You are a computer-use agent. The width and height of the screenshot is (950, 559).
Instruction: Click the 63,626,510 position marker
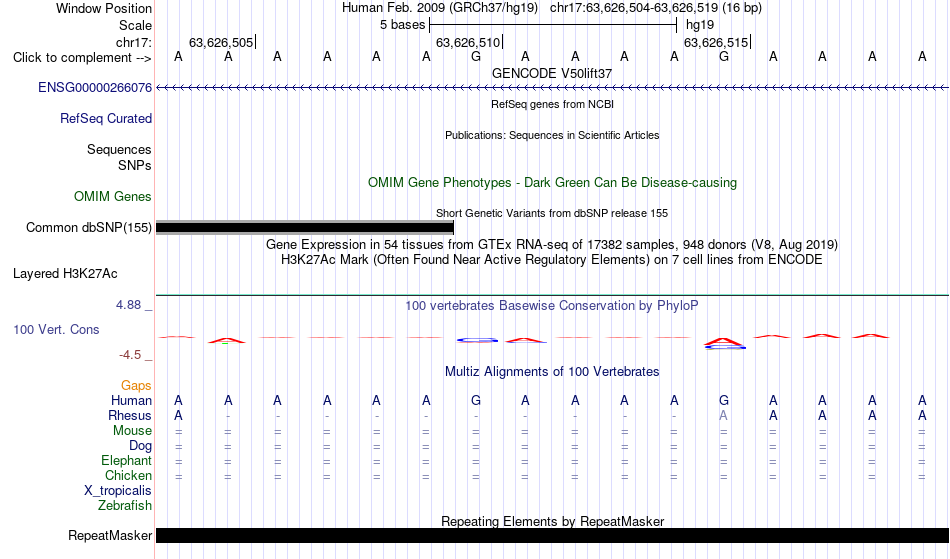[x=468, y=42]
